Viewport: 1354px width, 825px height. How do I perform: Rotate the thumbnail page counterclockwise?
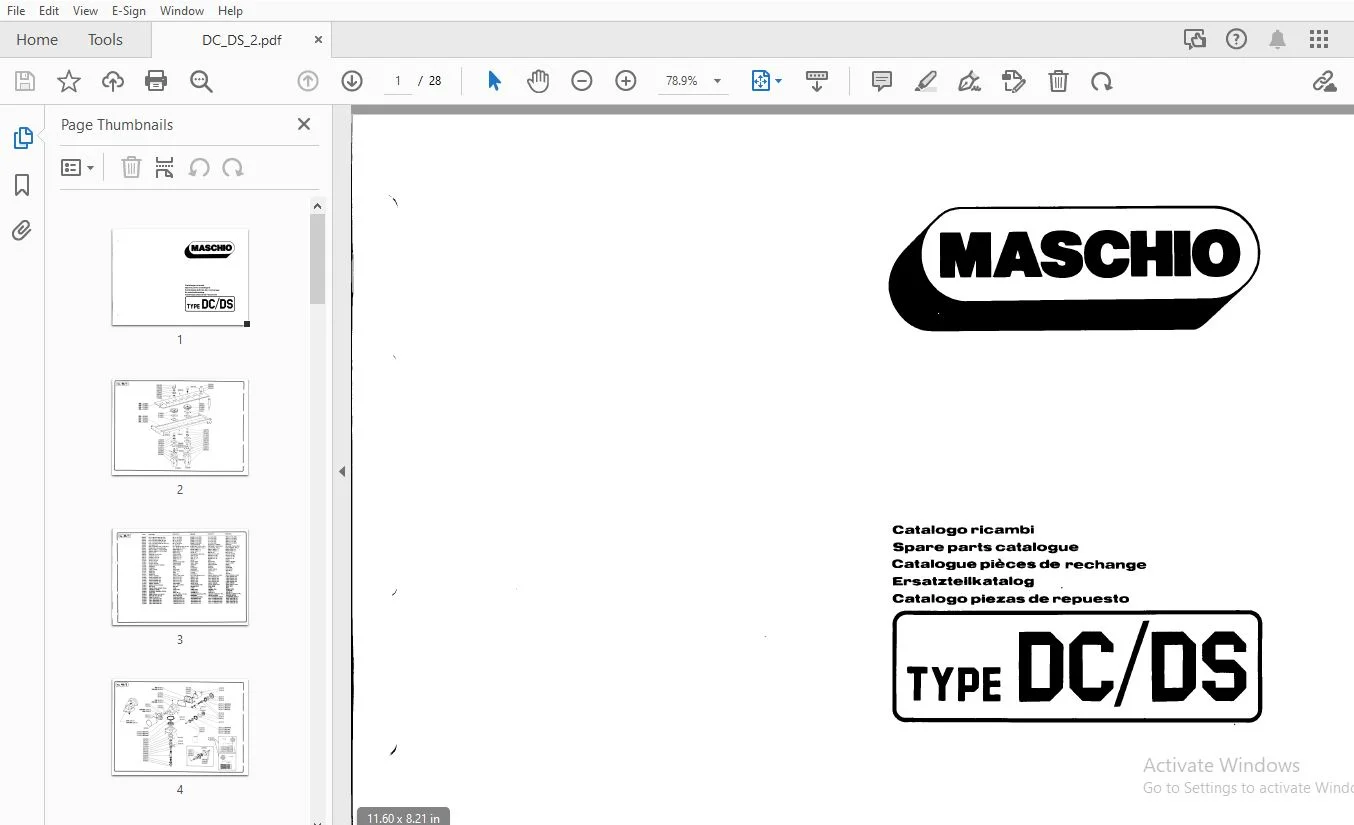199,168
